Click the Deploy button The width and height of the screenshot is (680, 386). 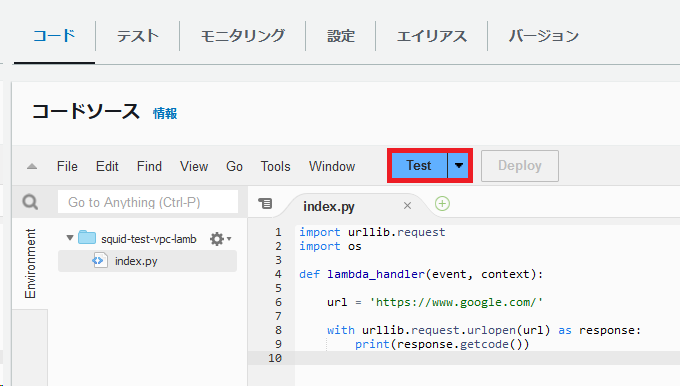click(x=520, y=166)
